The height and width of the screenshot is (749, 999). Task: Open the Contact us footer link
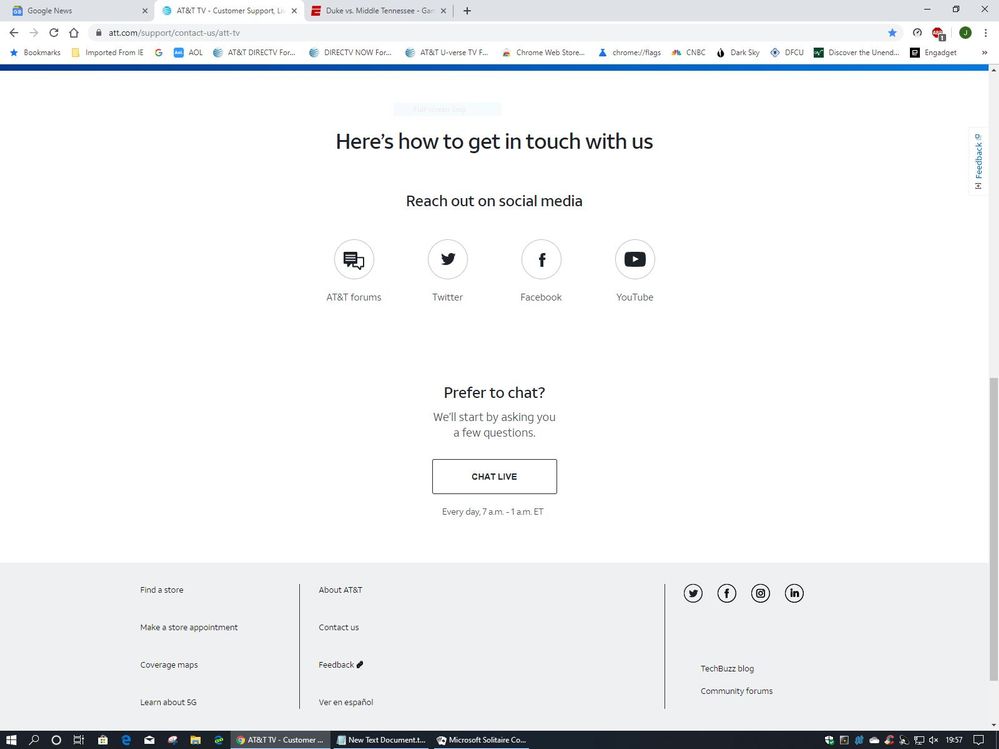point(338,627)
